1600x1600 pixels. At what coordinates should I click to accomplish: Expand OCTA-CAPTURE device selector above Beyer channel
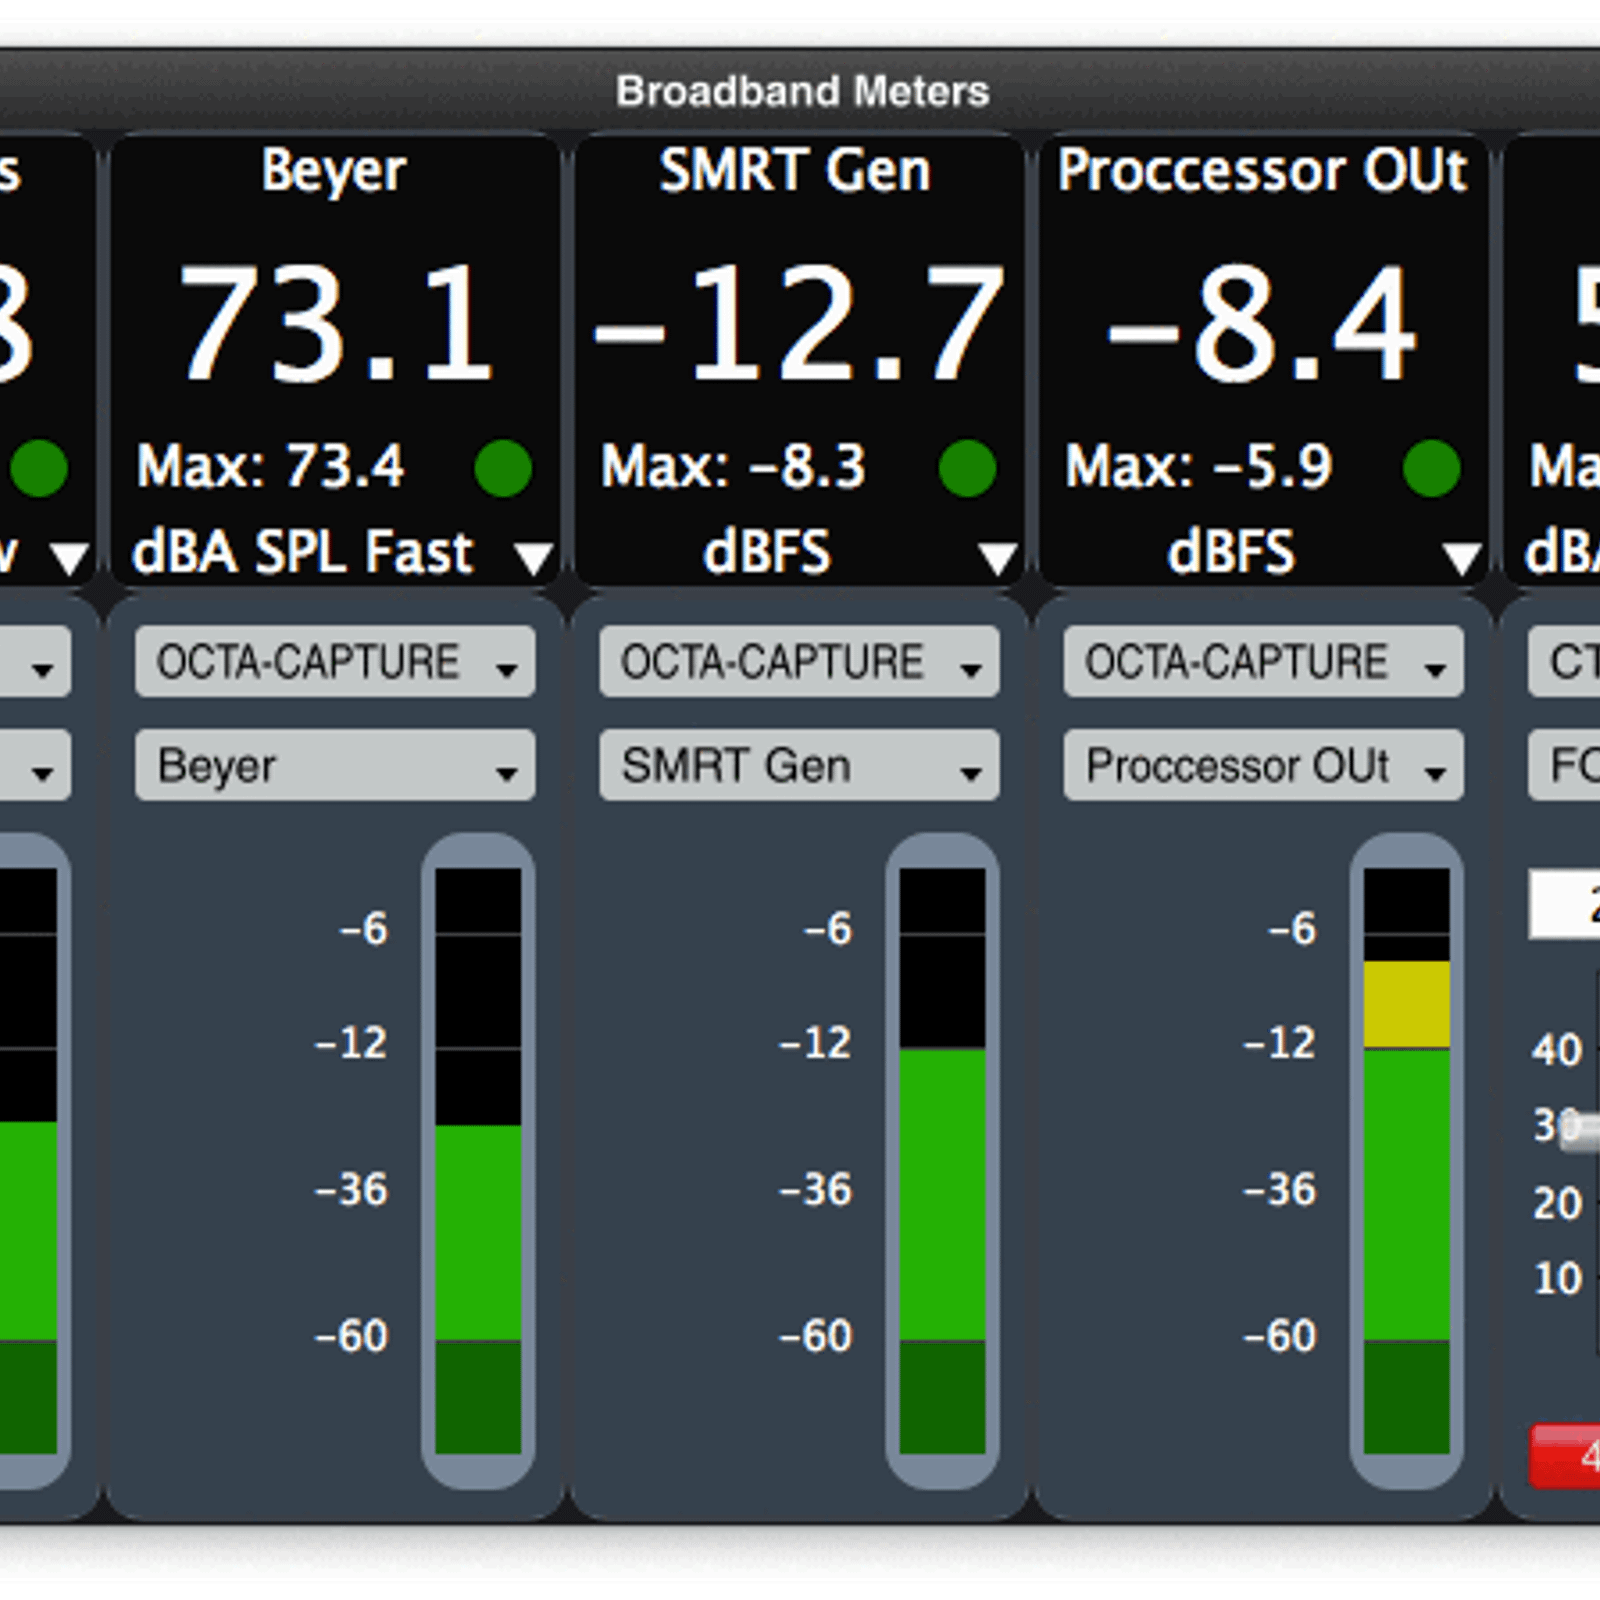pos(334,662)
